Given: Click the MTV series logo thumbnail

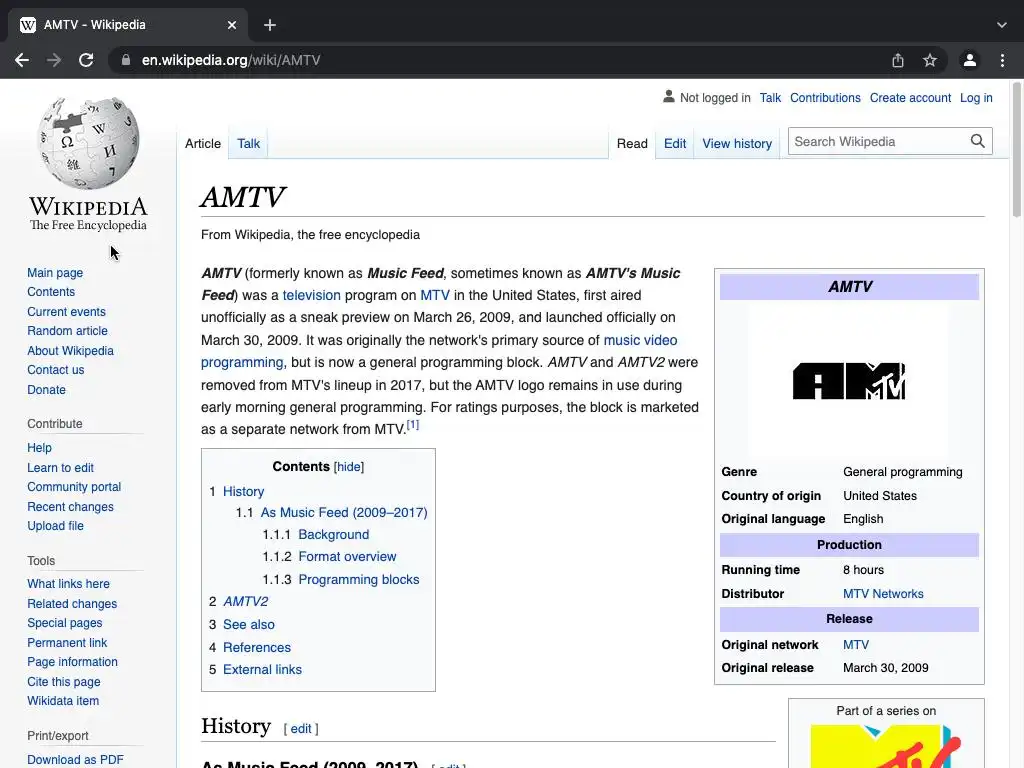Looking at the screenshot, I should click(x=886, y=746).
